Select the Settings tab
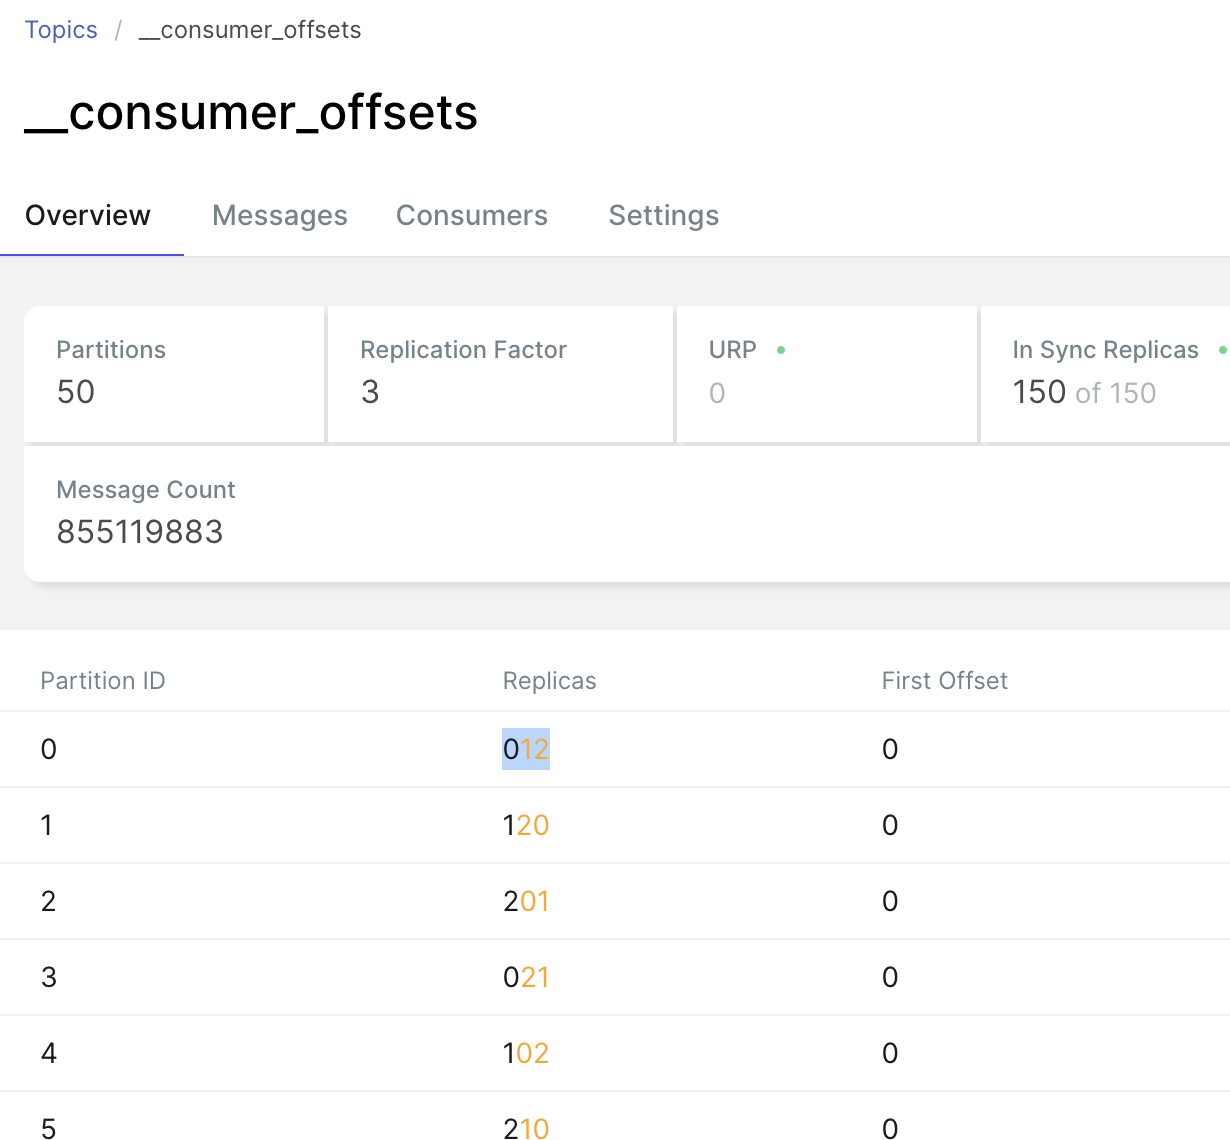 coord(663,215)
